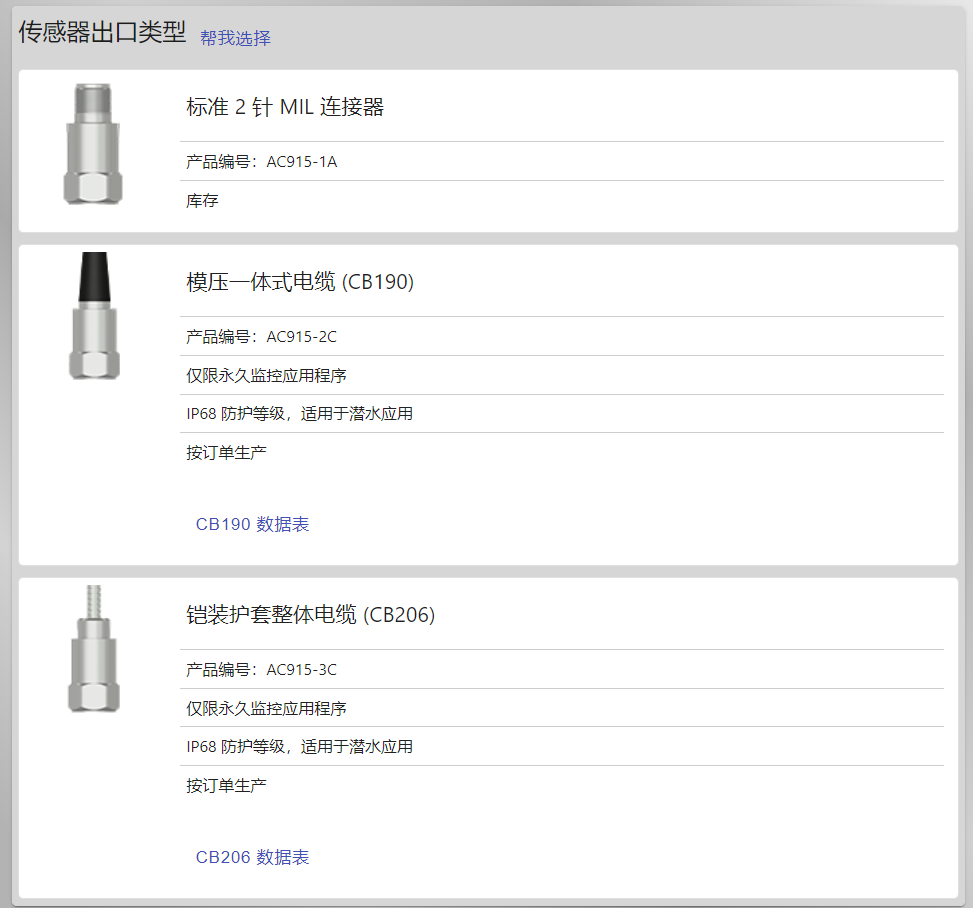973x908 pixels.
Task: Click 按订单生产 in the CB190 card
Action: point(226,452)
